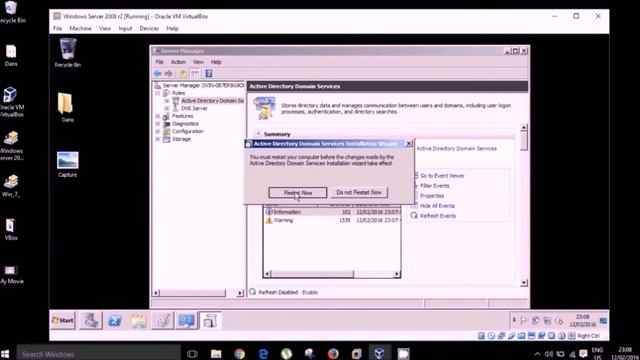Click Enable refresh link at bottom
The image size is (640, 360).
tap(310, 292)
